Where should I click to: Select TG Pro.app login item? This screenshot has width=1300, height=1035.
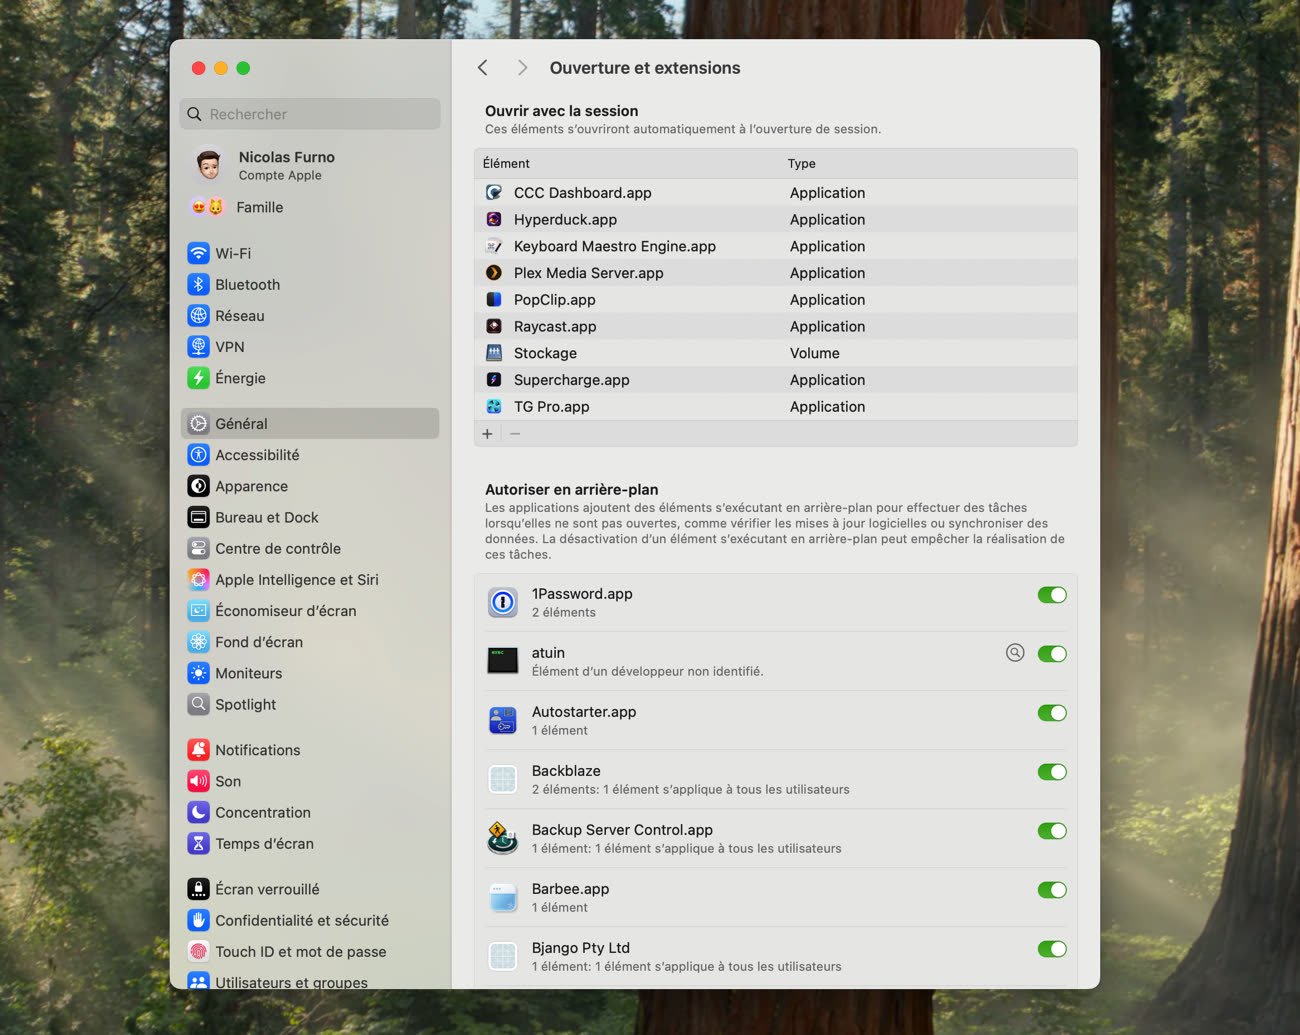(x=776, y=406)
